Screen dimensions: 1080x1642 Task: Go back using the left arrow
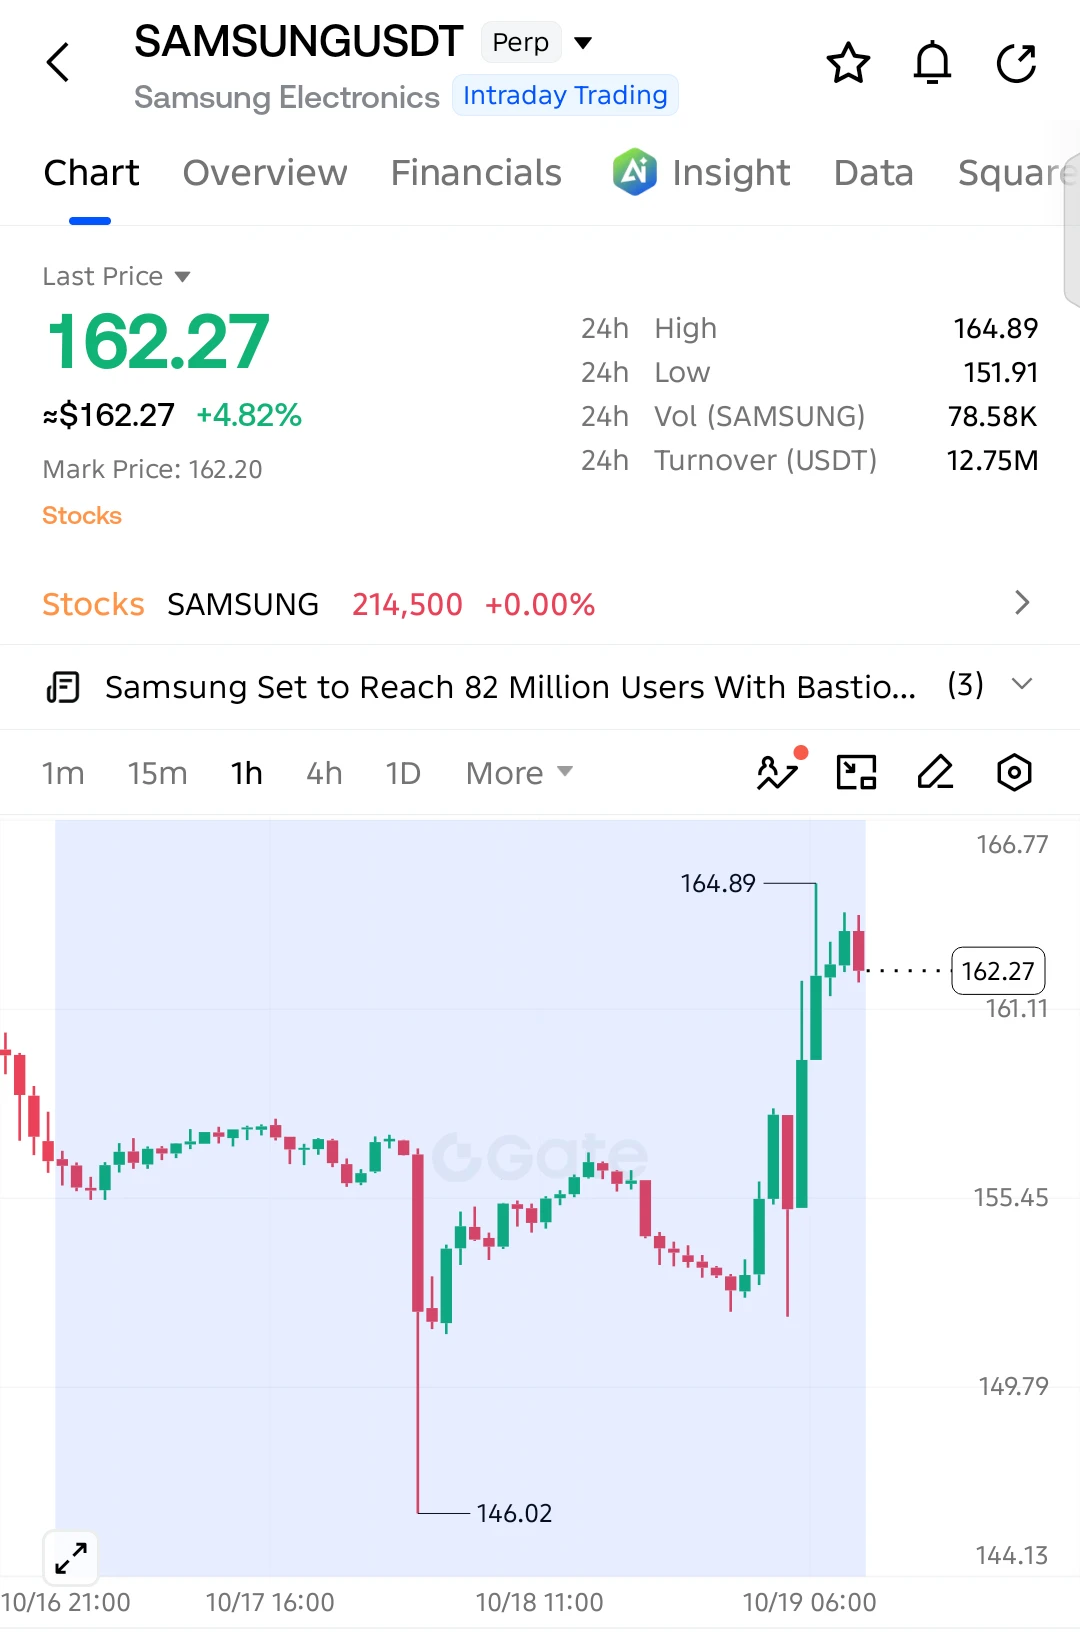point(59,63)
